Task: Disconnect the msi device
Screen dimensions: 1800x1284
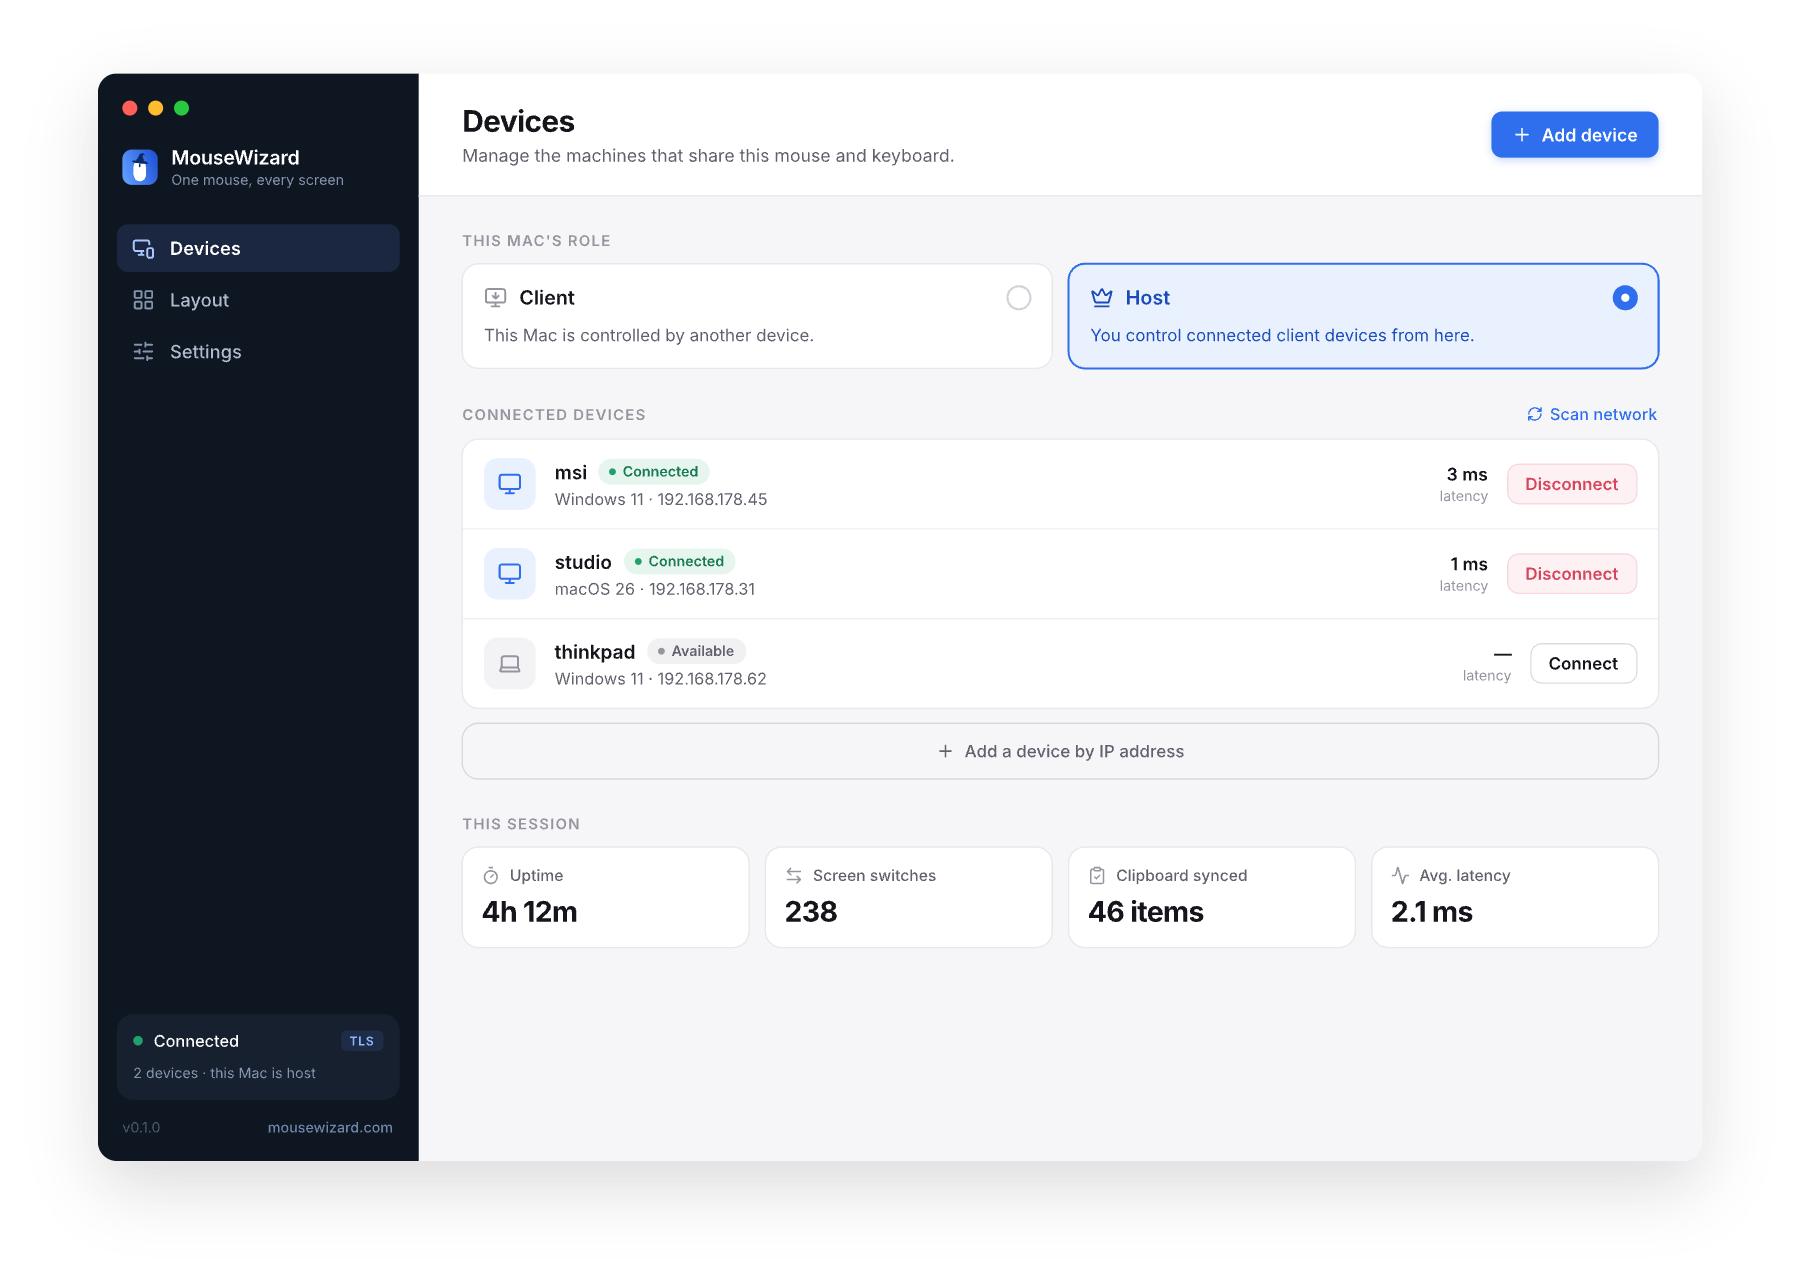Action: click(1572, 484)
